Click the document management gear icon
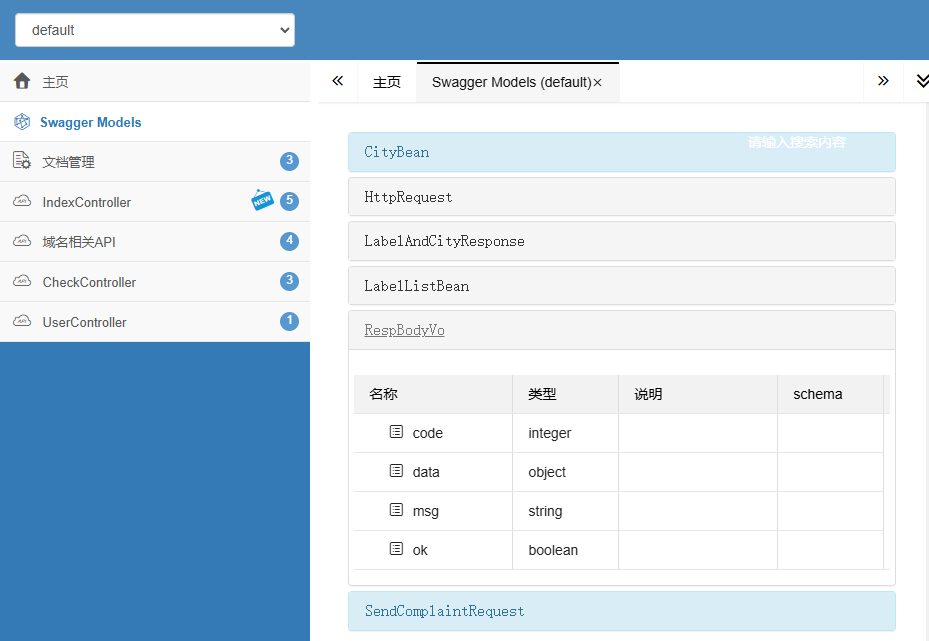Viewport: 929px width, 641px height. click(22, 161)
